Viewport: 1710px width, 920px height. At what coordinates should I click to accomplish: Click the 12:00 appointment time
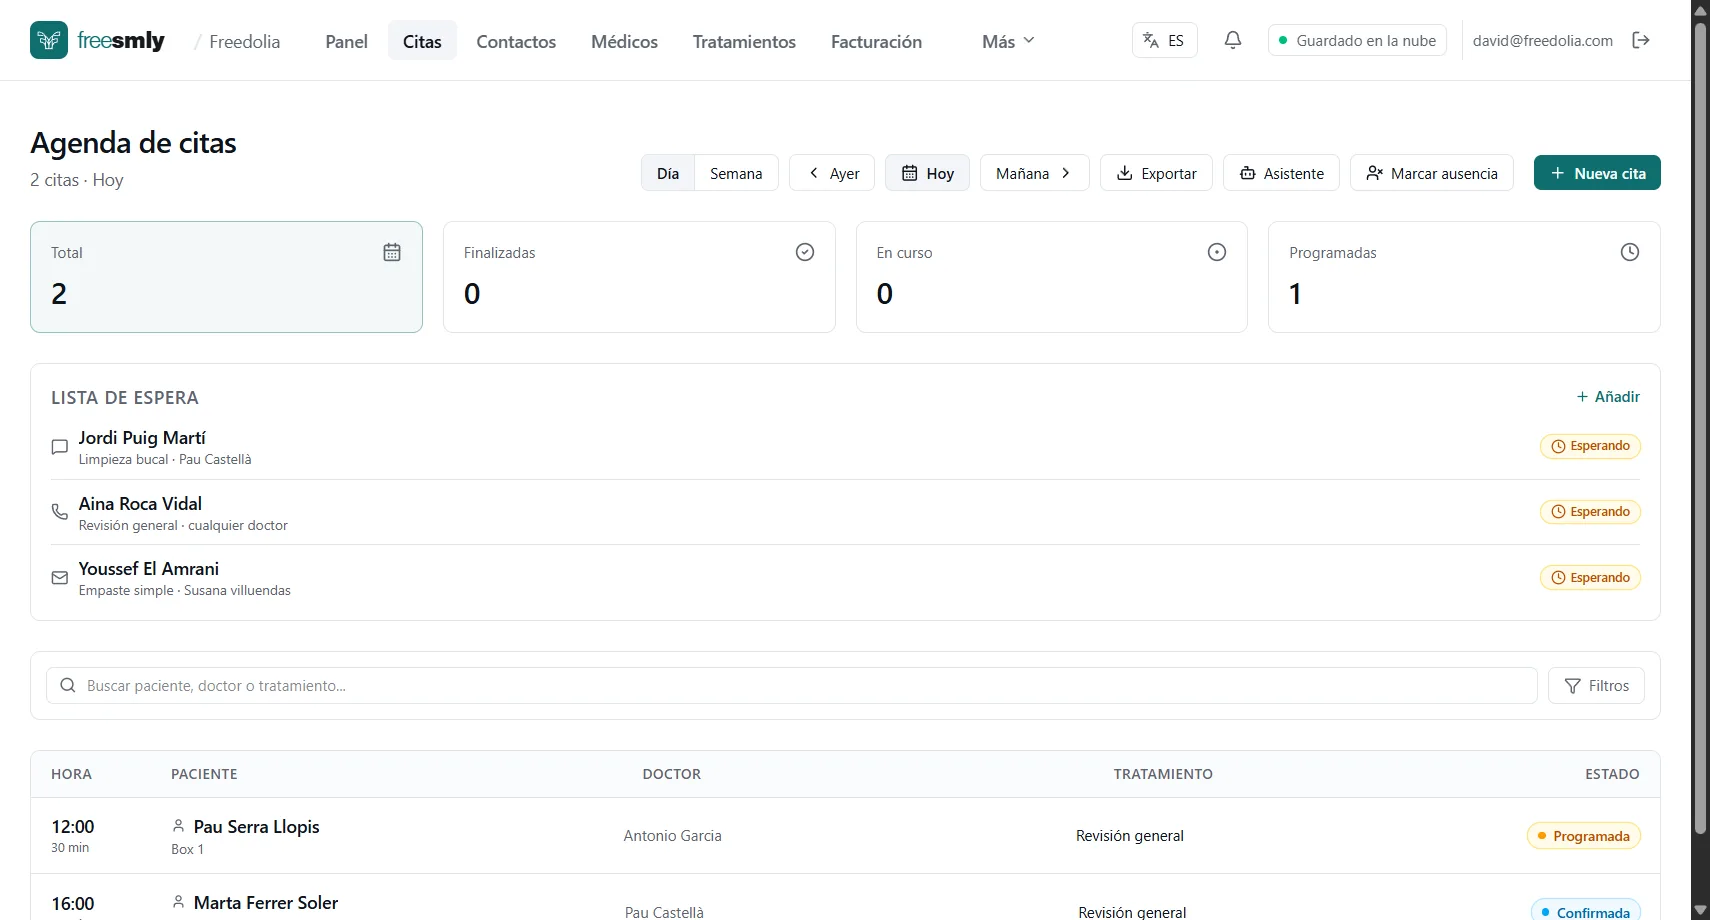[x=73, y=827]
